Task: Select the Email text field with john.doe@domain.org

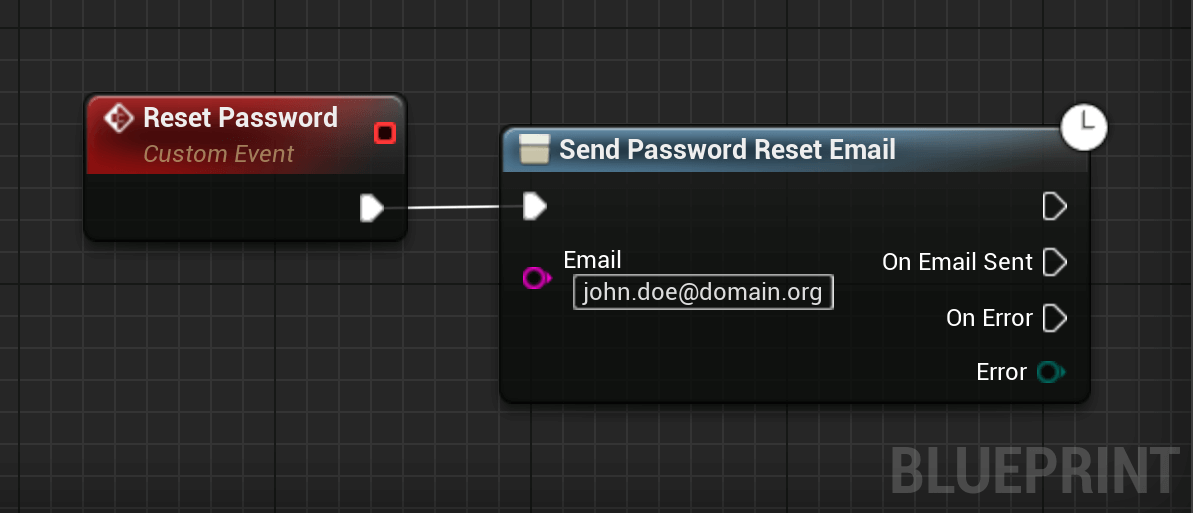Action: pos(703,292)
